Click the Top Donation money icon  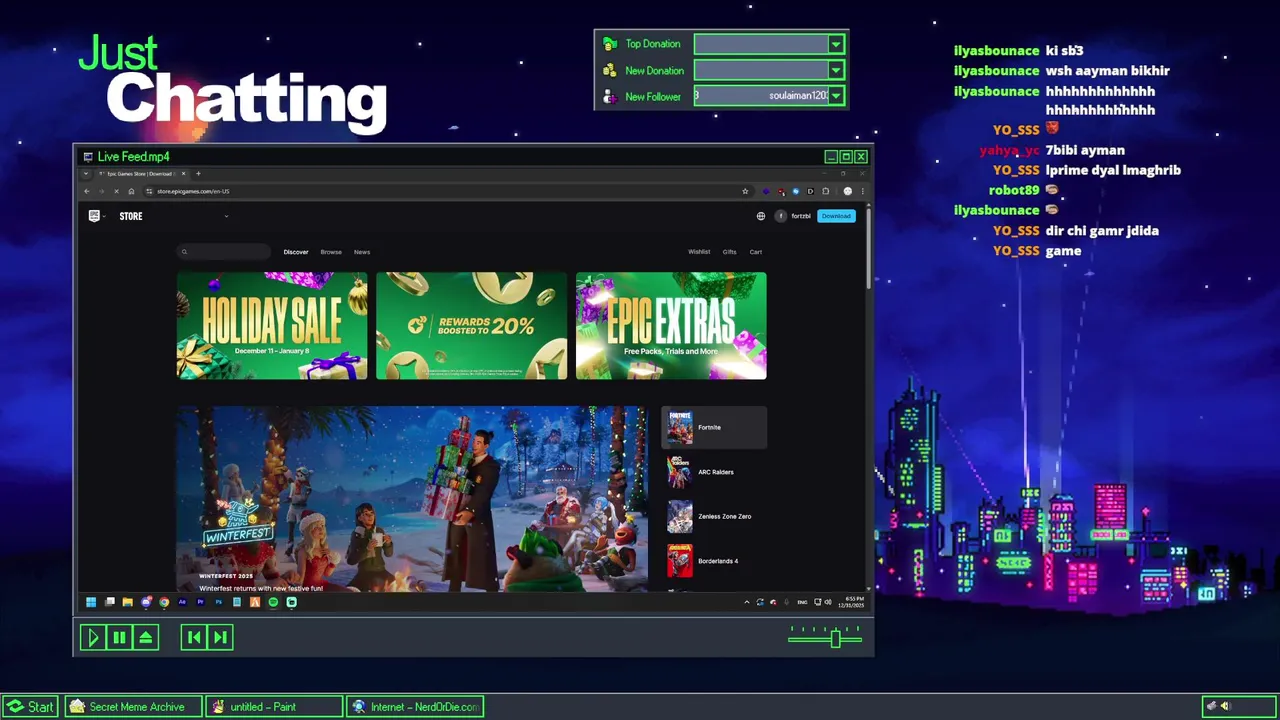pyautogui.click(x=610, y=44)
